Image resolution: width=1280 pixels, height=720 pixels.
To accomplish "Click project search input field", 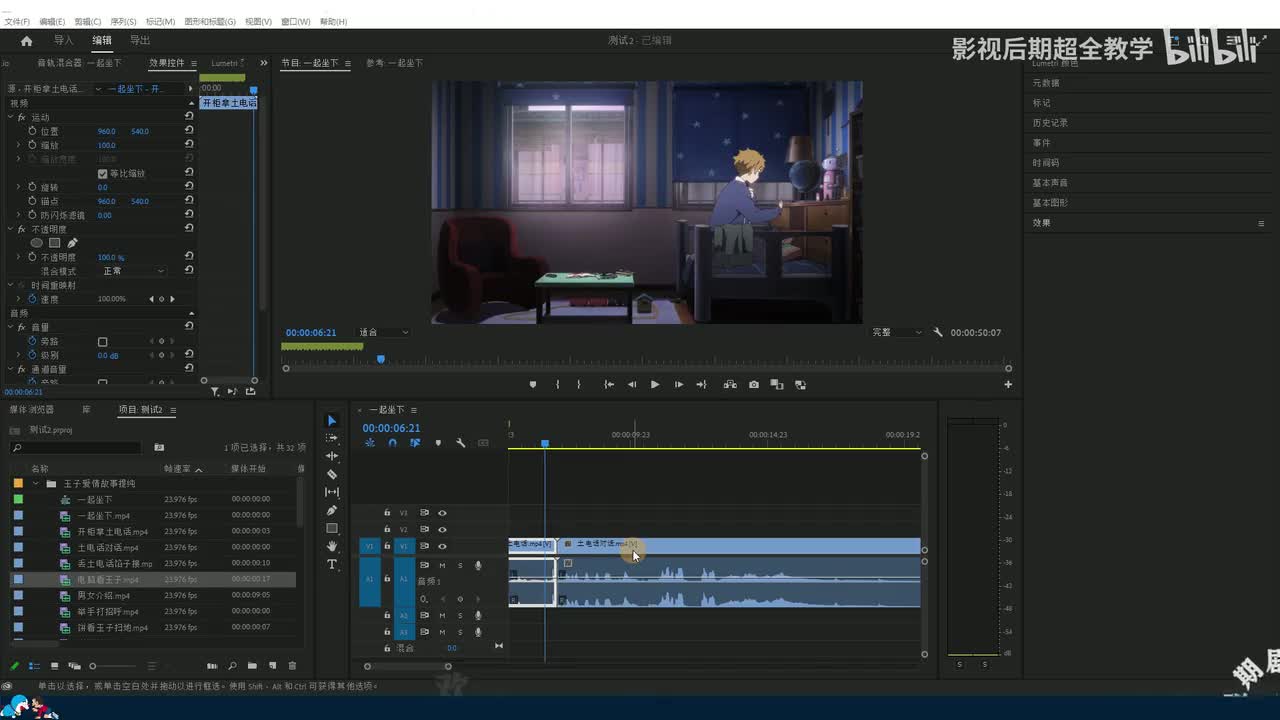I will pyautogui.click(x=76, y=448).
